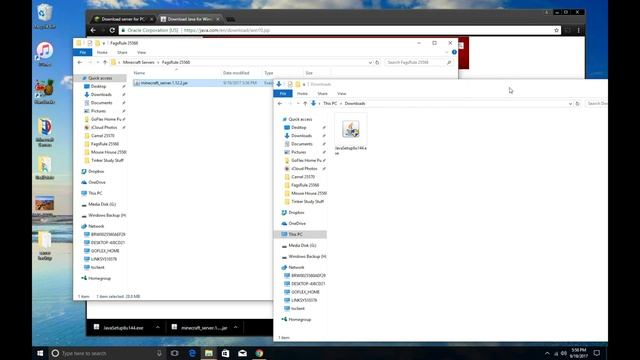
Task: Open View tab in Downloads window
Action: pos(342,93)
